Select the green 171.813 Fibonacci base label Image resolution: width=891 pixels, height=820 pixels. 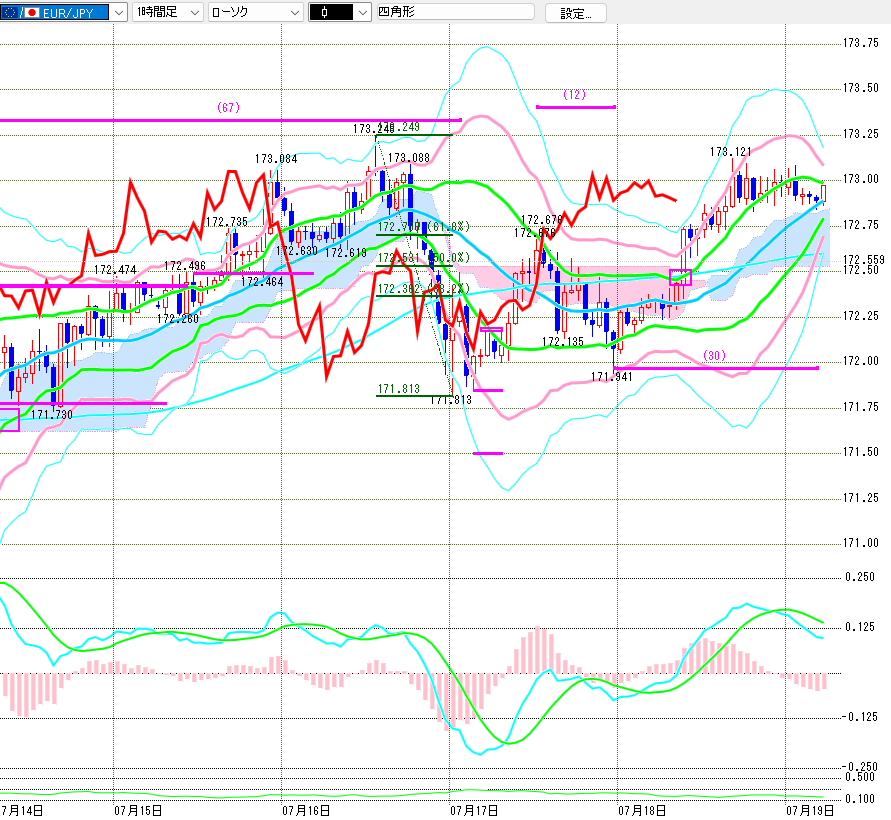click(399, 388)
